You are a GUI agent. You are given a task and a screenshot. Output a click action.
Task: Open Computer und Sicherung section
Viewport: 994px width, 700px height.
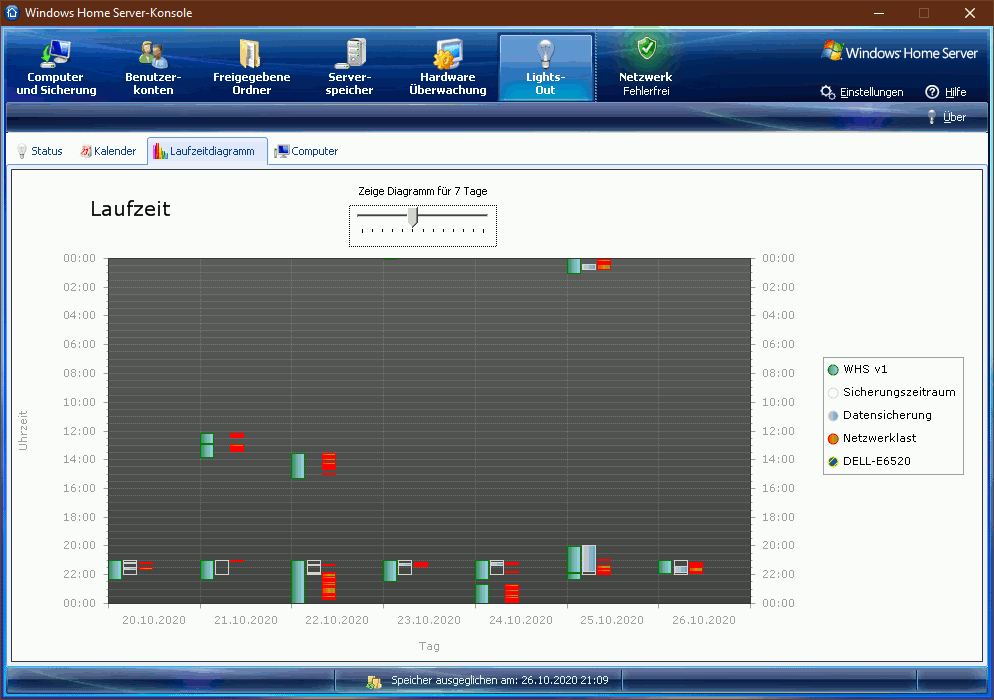pos(56,53)
